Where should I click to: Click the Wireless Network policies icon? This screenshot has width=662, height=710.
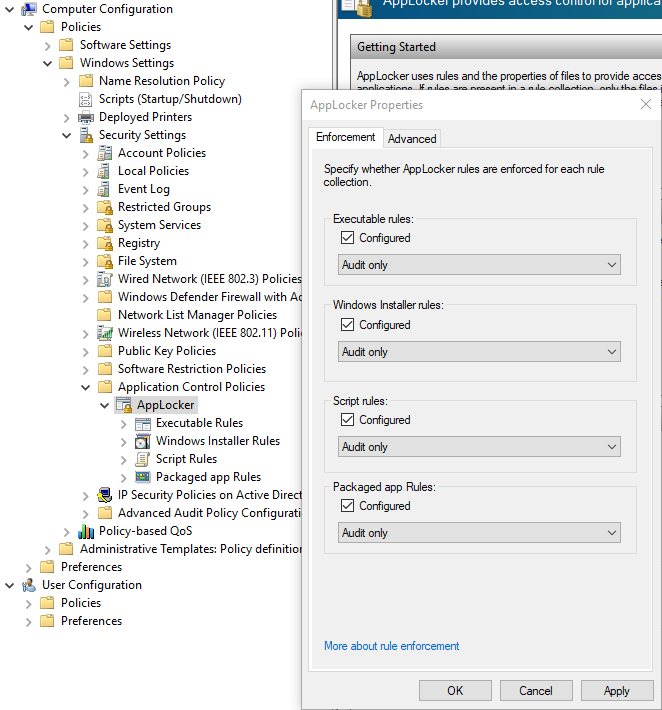105,333
